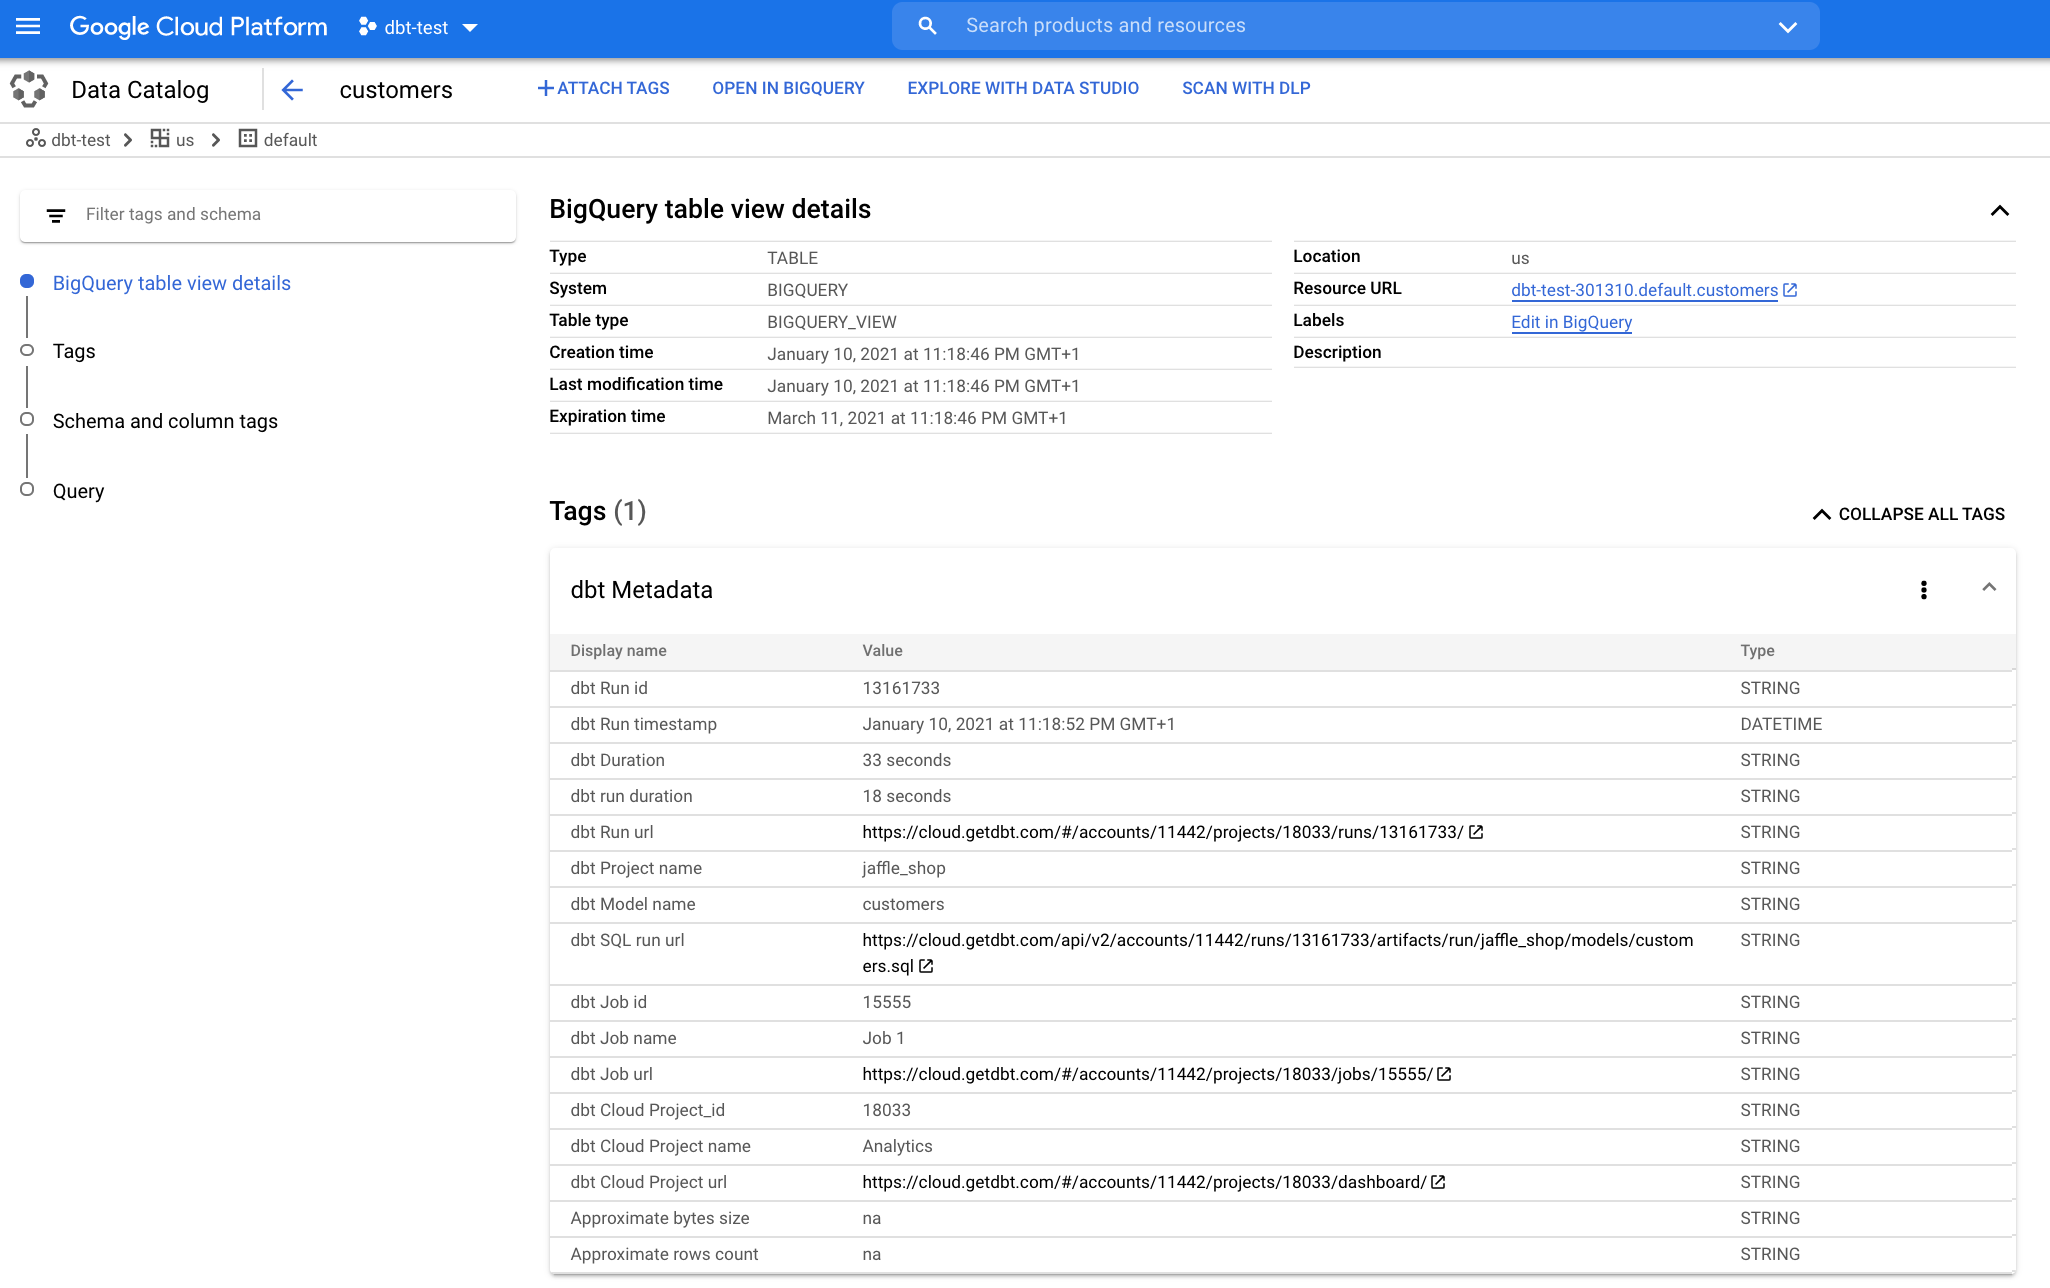Open external link icon beside dbt Run url
Screen dimensions: 2050x1288
[x=1476, y=832]
